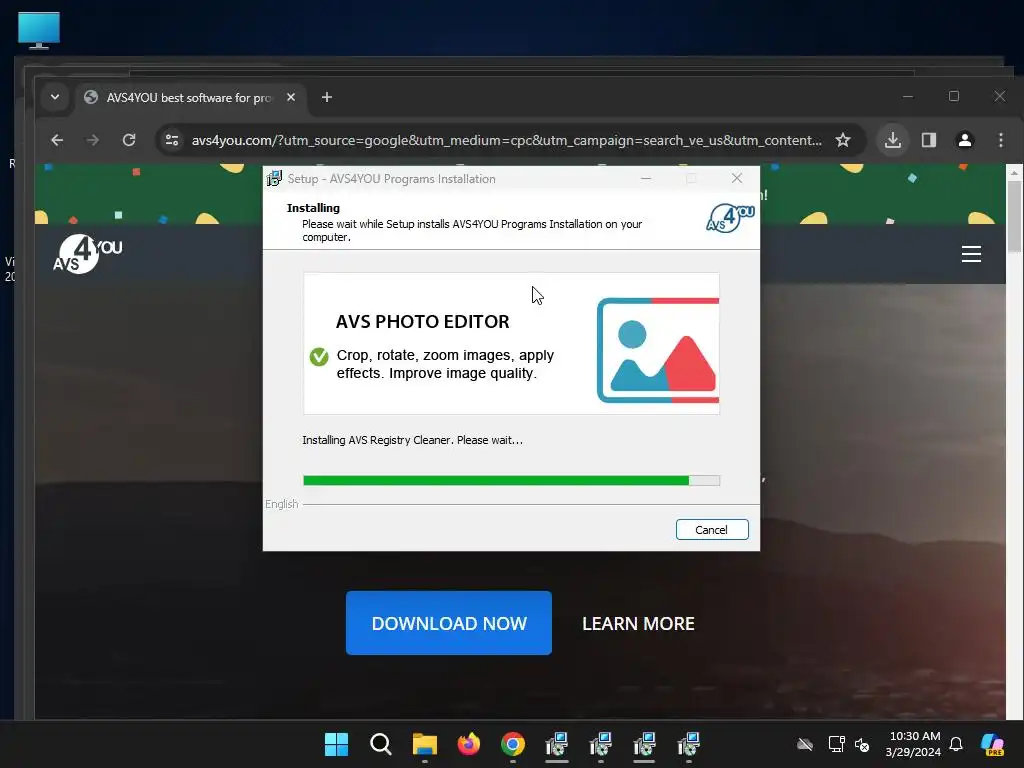Click the AVS4YOU logo on the webpage
The image size is (1024, 768).
tap(88, 254)
